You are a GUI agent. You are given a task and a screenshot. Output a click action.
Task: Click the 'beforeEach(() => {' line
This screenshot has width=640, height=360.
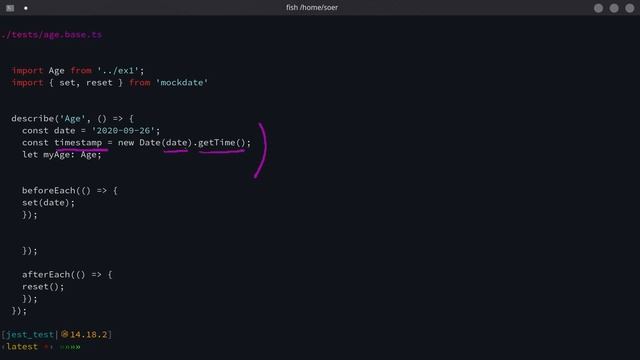tap(70, 190)
